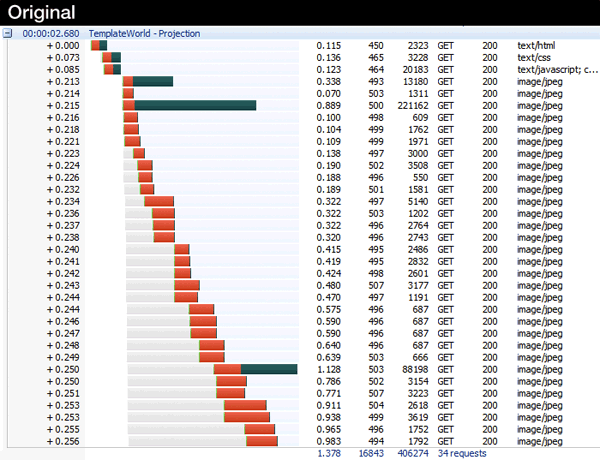Image resolution: width=600 pixels, height=460 pixels.
Task: Select the TemplateWorld - Projection page title
Action: point(144,34)
